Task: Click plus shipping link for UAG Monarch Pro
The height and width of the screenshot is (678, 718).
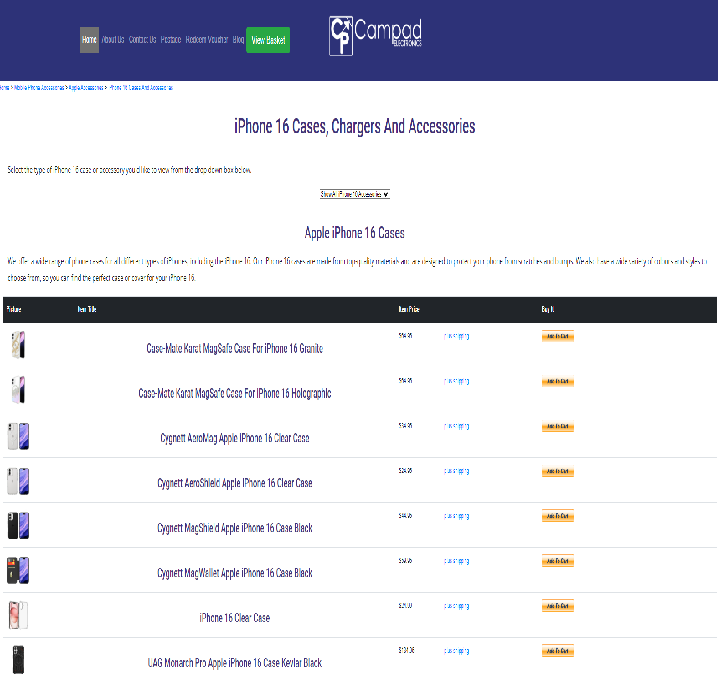Action: (x=457, y=651)
